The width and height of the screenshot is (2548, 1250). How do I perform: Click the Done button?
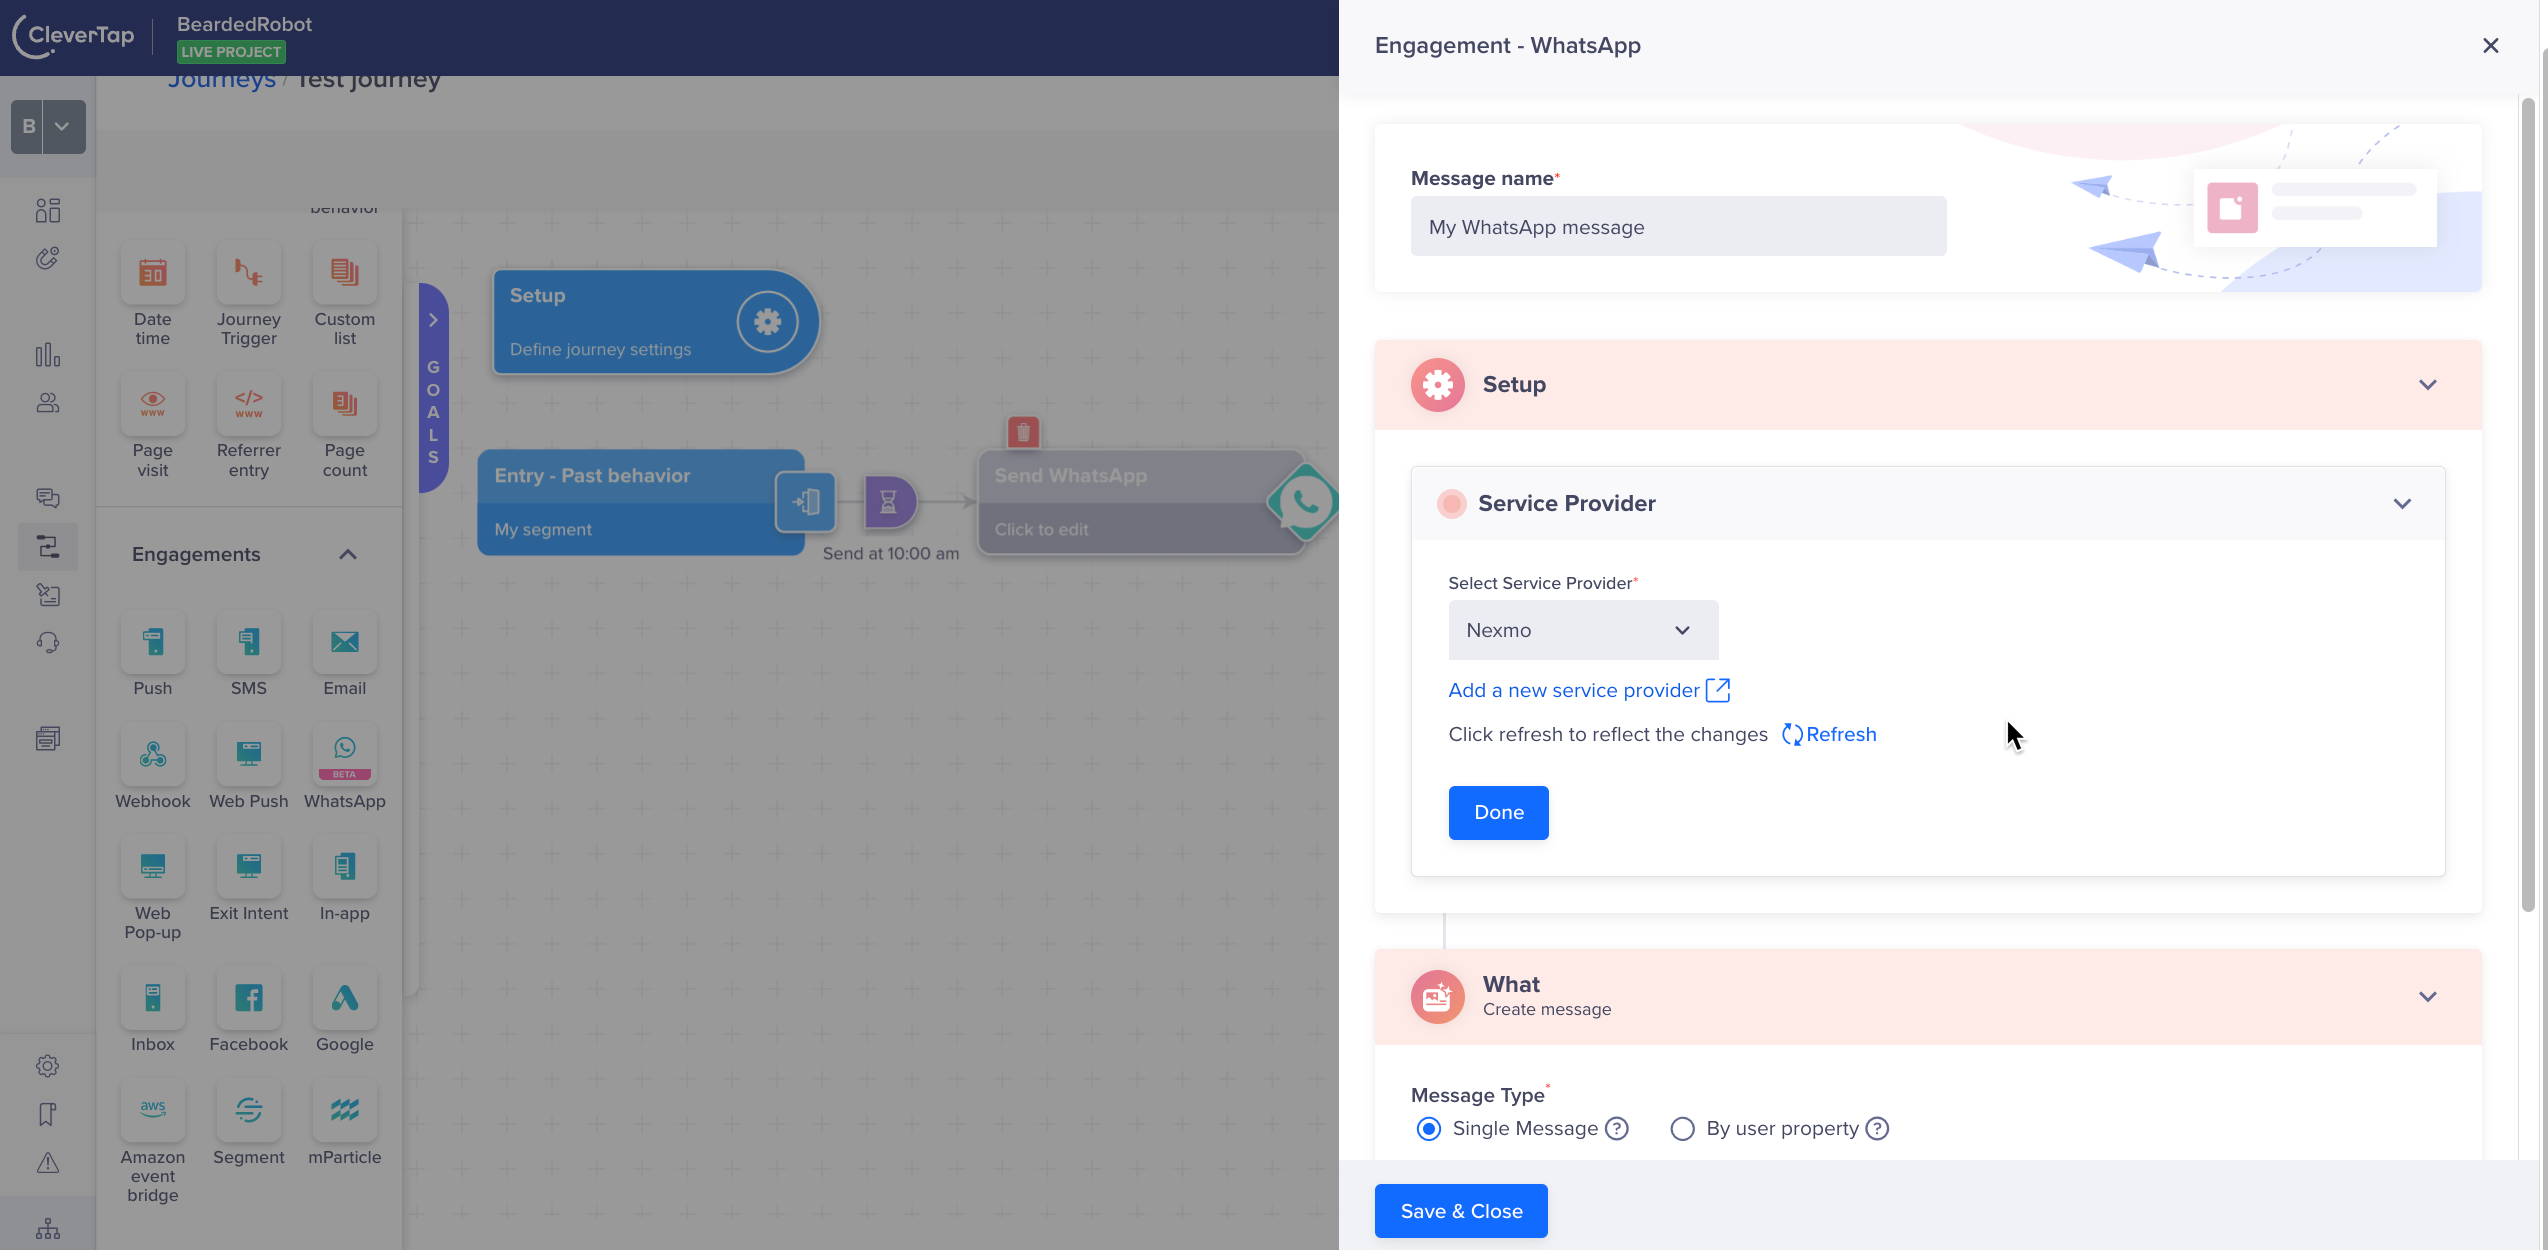[1498, 813]
